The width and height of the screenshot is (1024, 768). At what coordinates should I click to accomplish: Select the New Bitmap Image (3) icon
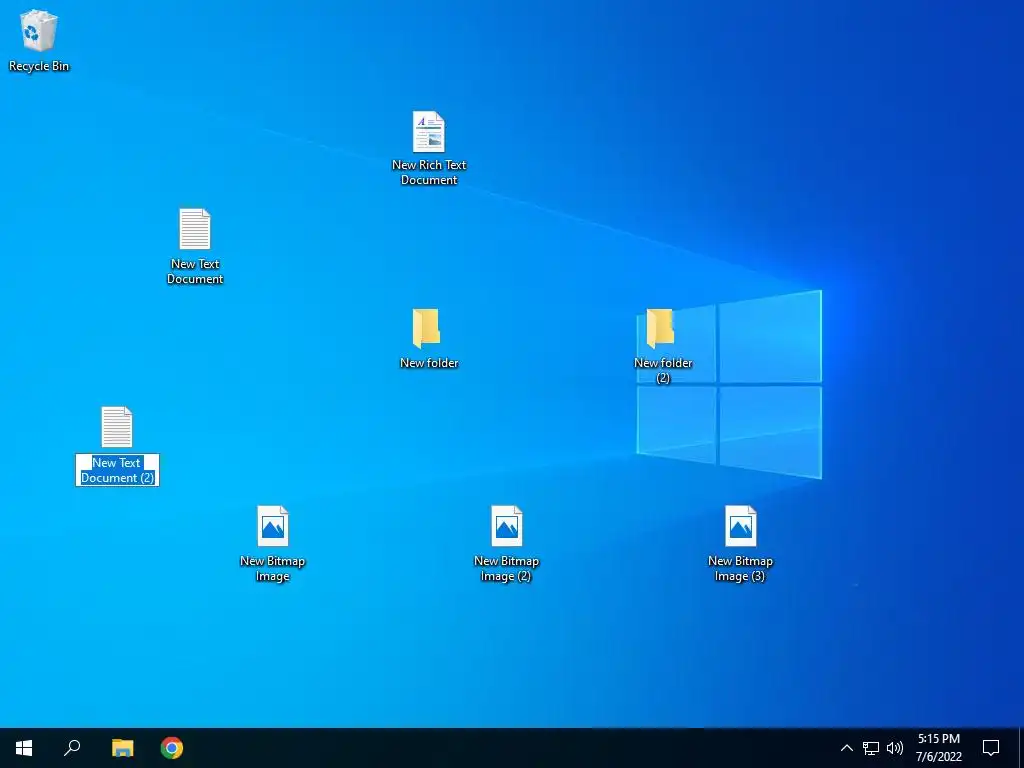pyautogui.click(x=740, y=526)
